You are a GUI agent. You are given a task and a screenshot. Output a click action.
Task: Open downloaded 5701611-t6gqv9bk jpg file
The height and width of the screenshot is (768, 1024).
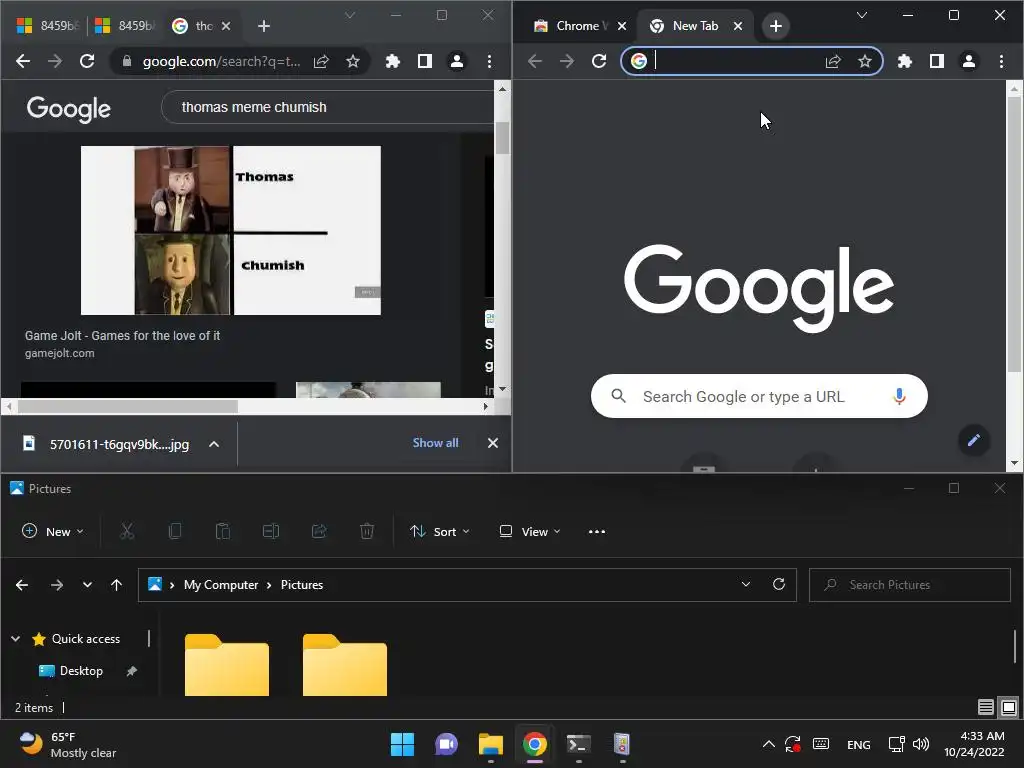click(106, 444)
